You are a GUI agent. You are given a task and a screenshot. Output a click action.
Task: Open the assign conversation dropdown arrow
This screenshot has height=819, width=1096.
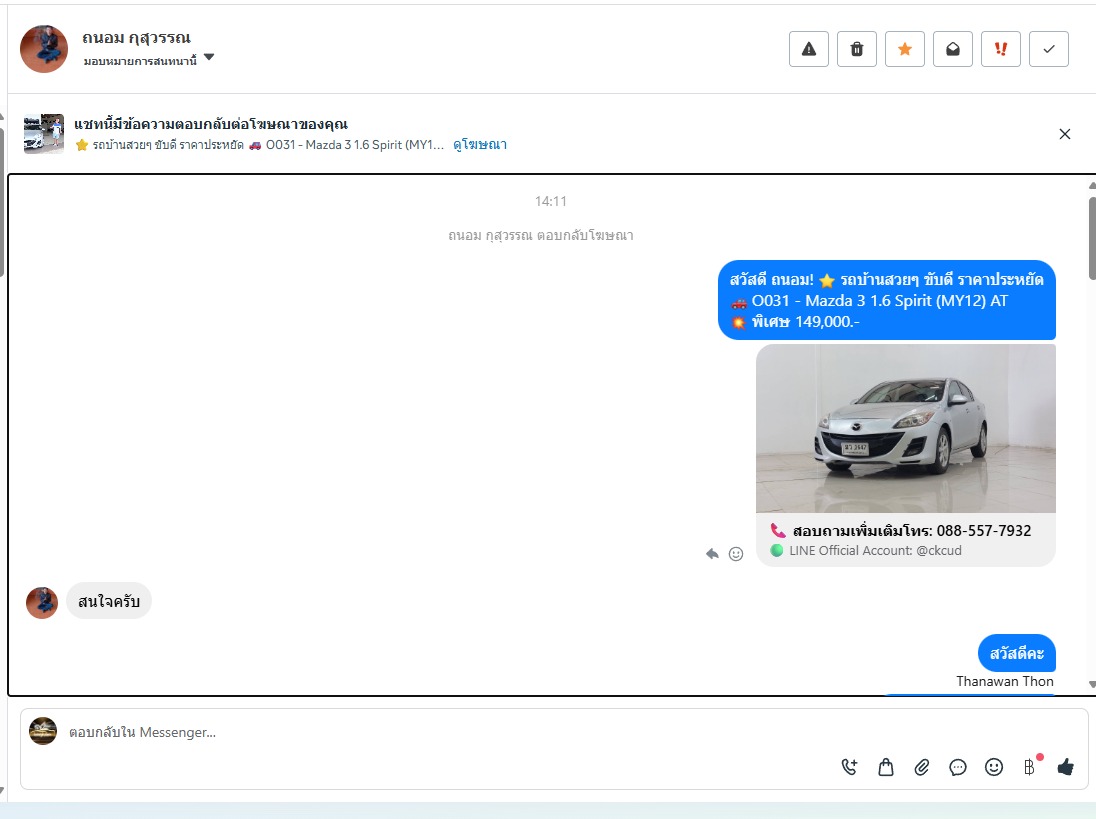coord(209,57)
